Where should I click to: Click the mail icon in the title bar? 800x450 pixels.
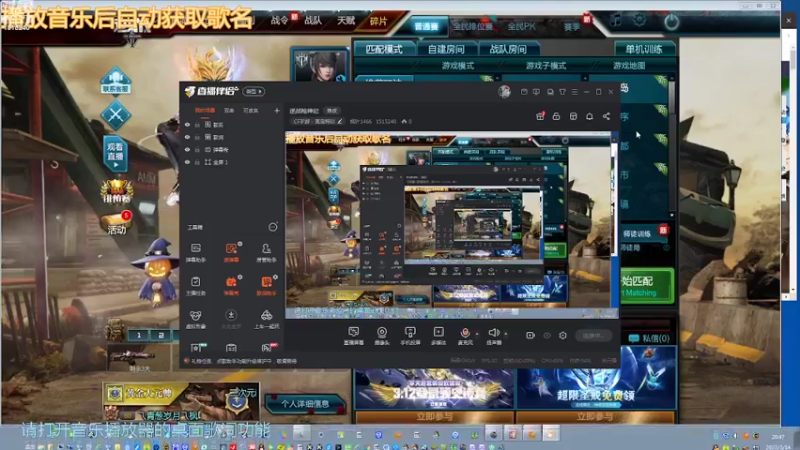coord(524,92)
